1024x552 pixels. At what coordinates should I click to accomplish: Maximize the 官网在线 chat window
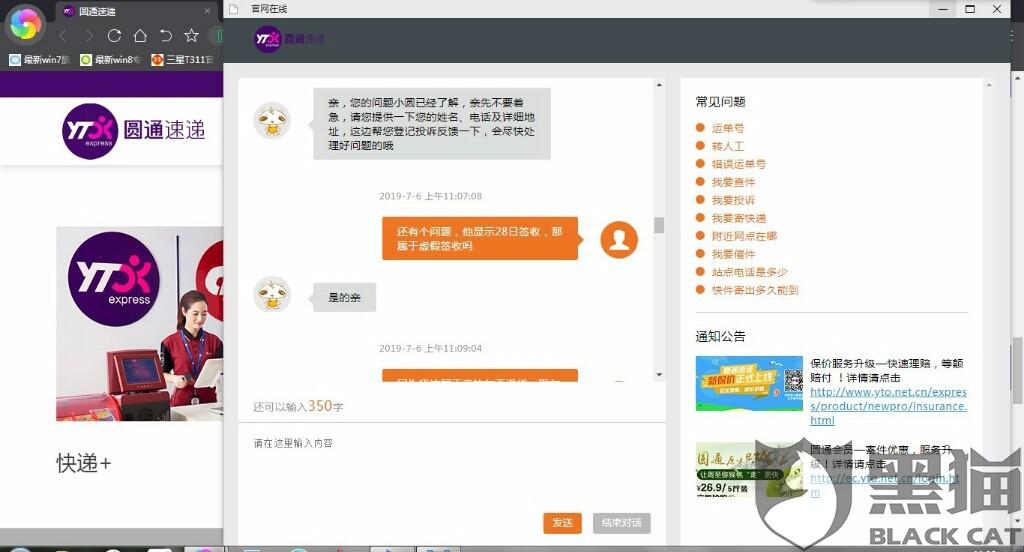tap(970, 9)
